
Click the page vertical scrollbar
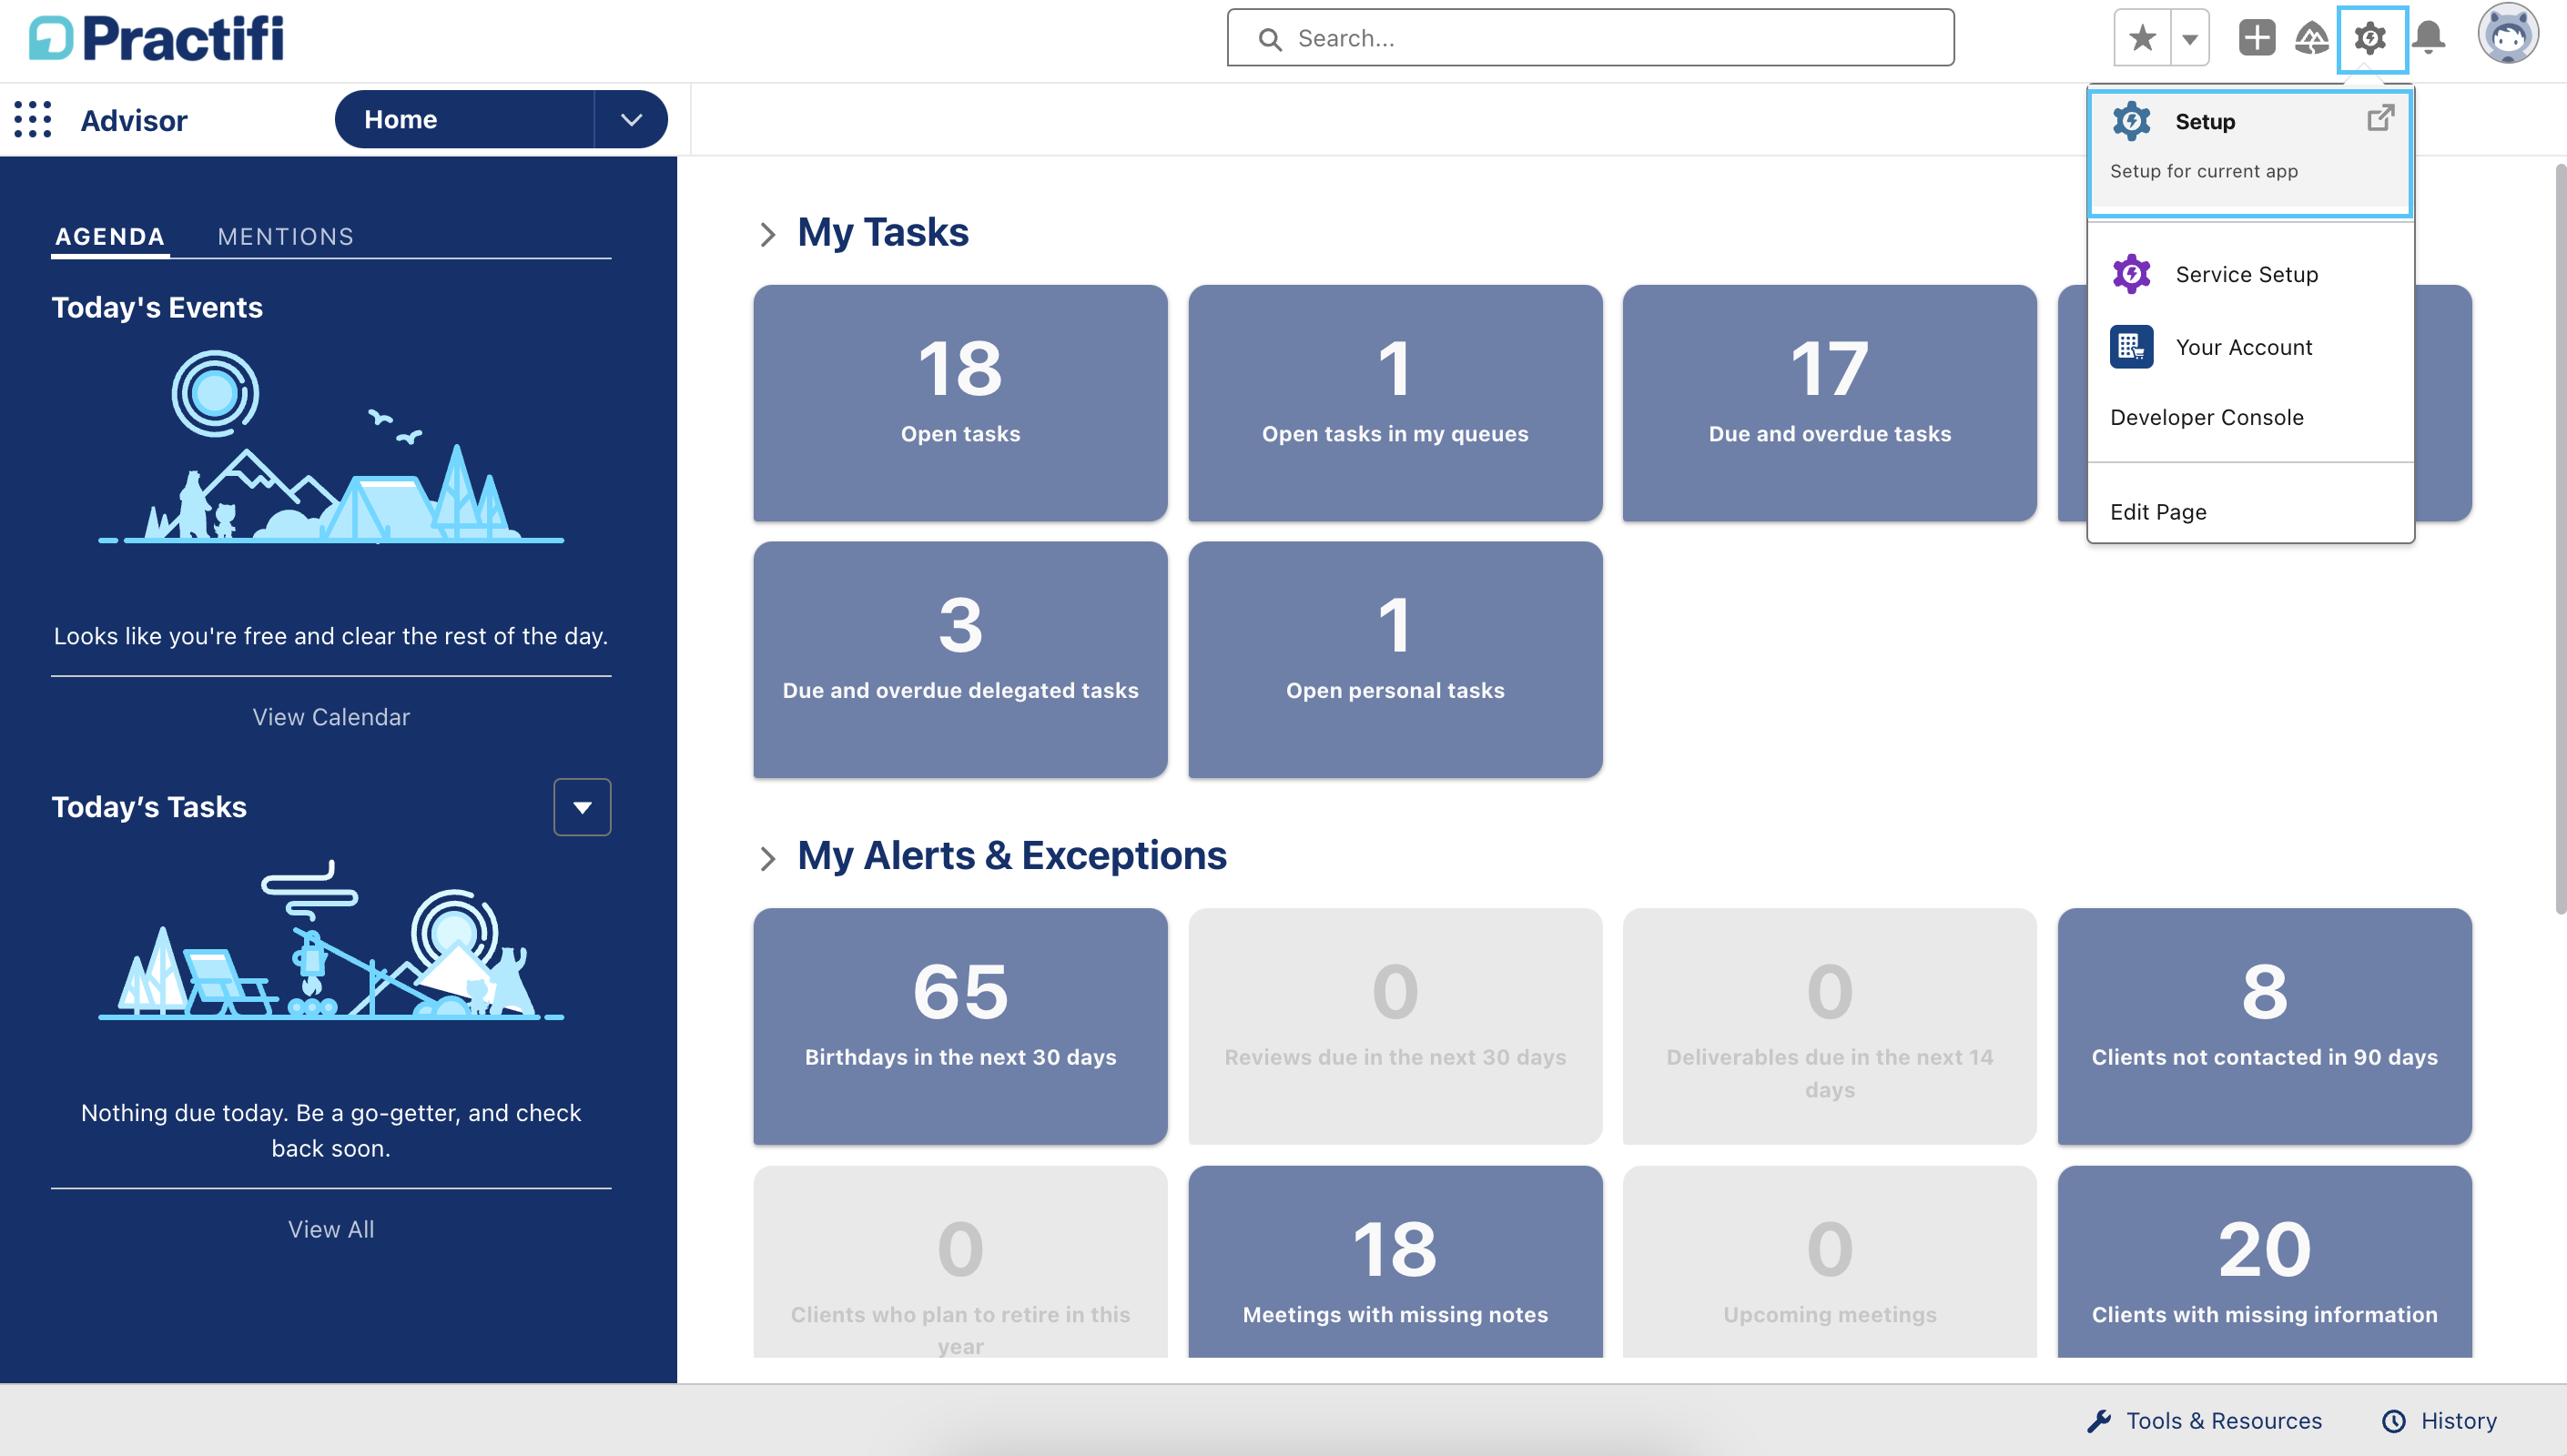(x=2559, y=540)
